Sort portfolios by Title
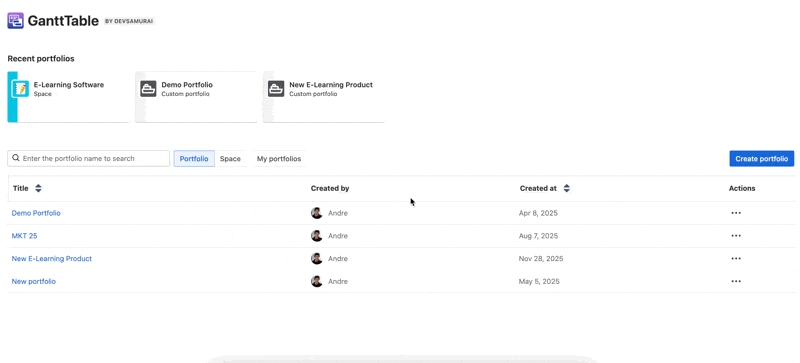This screenshot has width=800, height=363. click(x=38, y=188)
